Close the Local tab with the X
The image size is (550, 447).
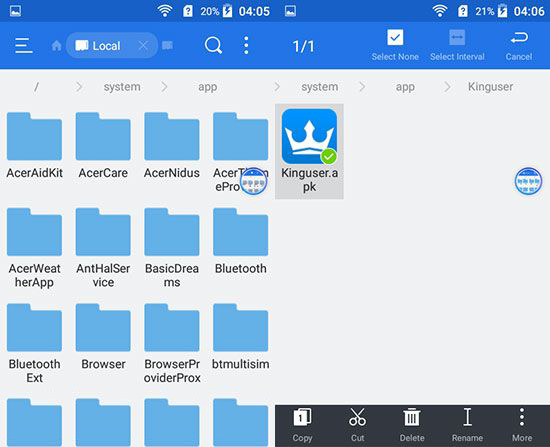pyautogui.click(x=143, y=46)
